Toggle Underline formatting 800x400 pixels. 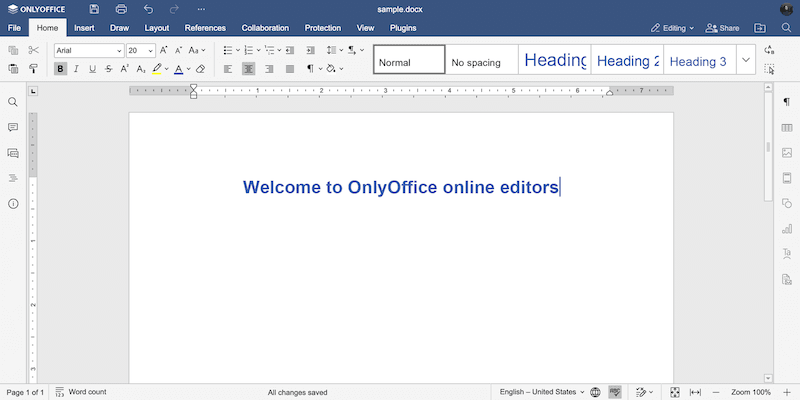click(92, 68)
